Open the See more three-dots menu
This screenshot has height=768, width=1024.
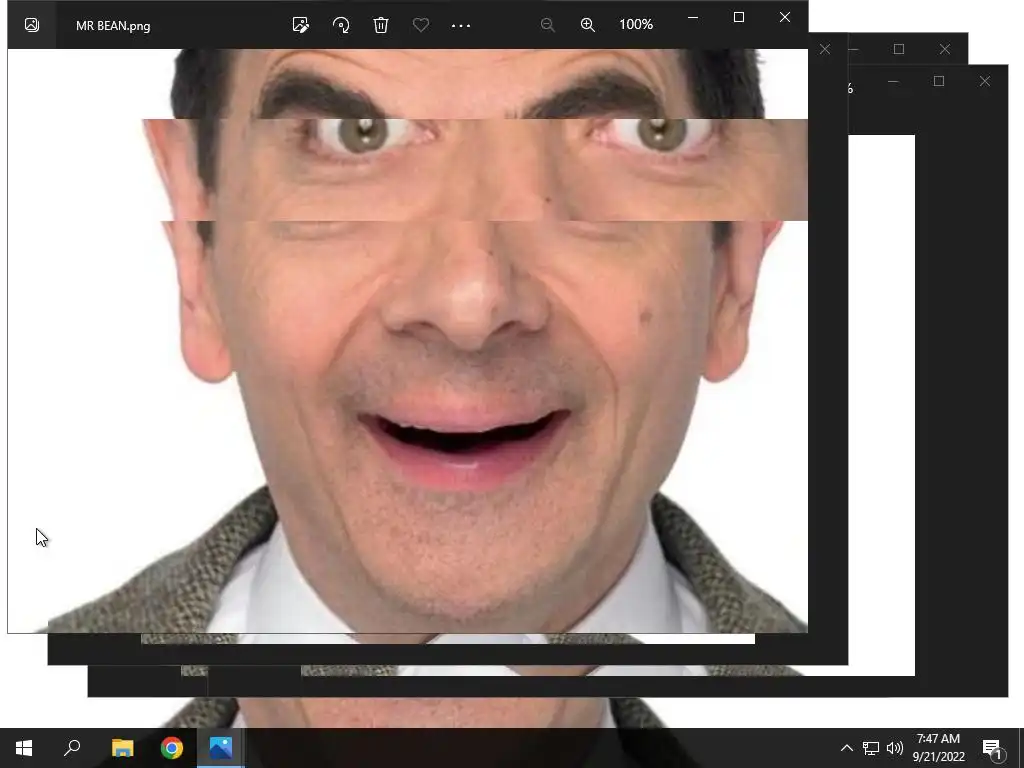(x=461, y=25)
